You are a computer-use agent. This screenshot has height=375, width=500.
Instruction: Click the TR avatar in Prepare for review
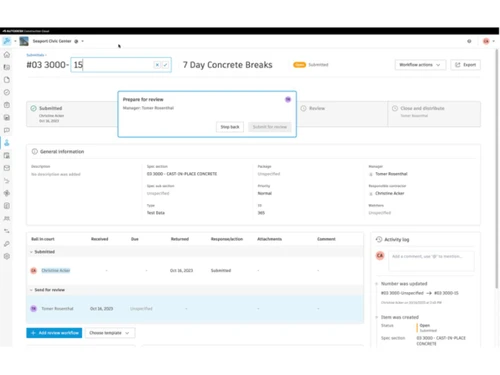point(288,99)
